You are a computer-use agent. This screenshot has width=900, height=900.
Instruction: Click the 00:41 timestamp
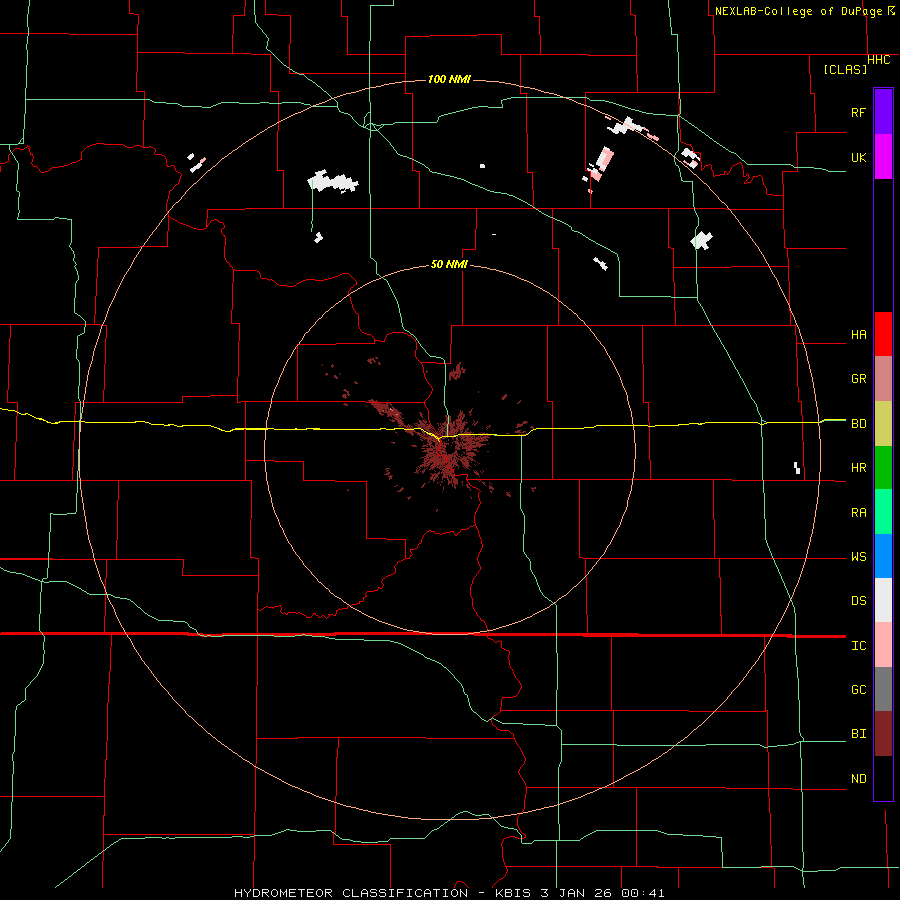[x=645, y=893]
